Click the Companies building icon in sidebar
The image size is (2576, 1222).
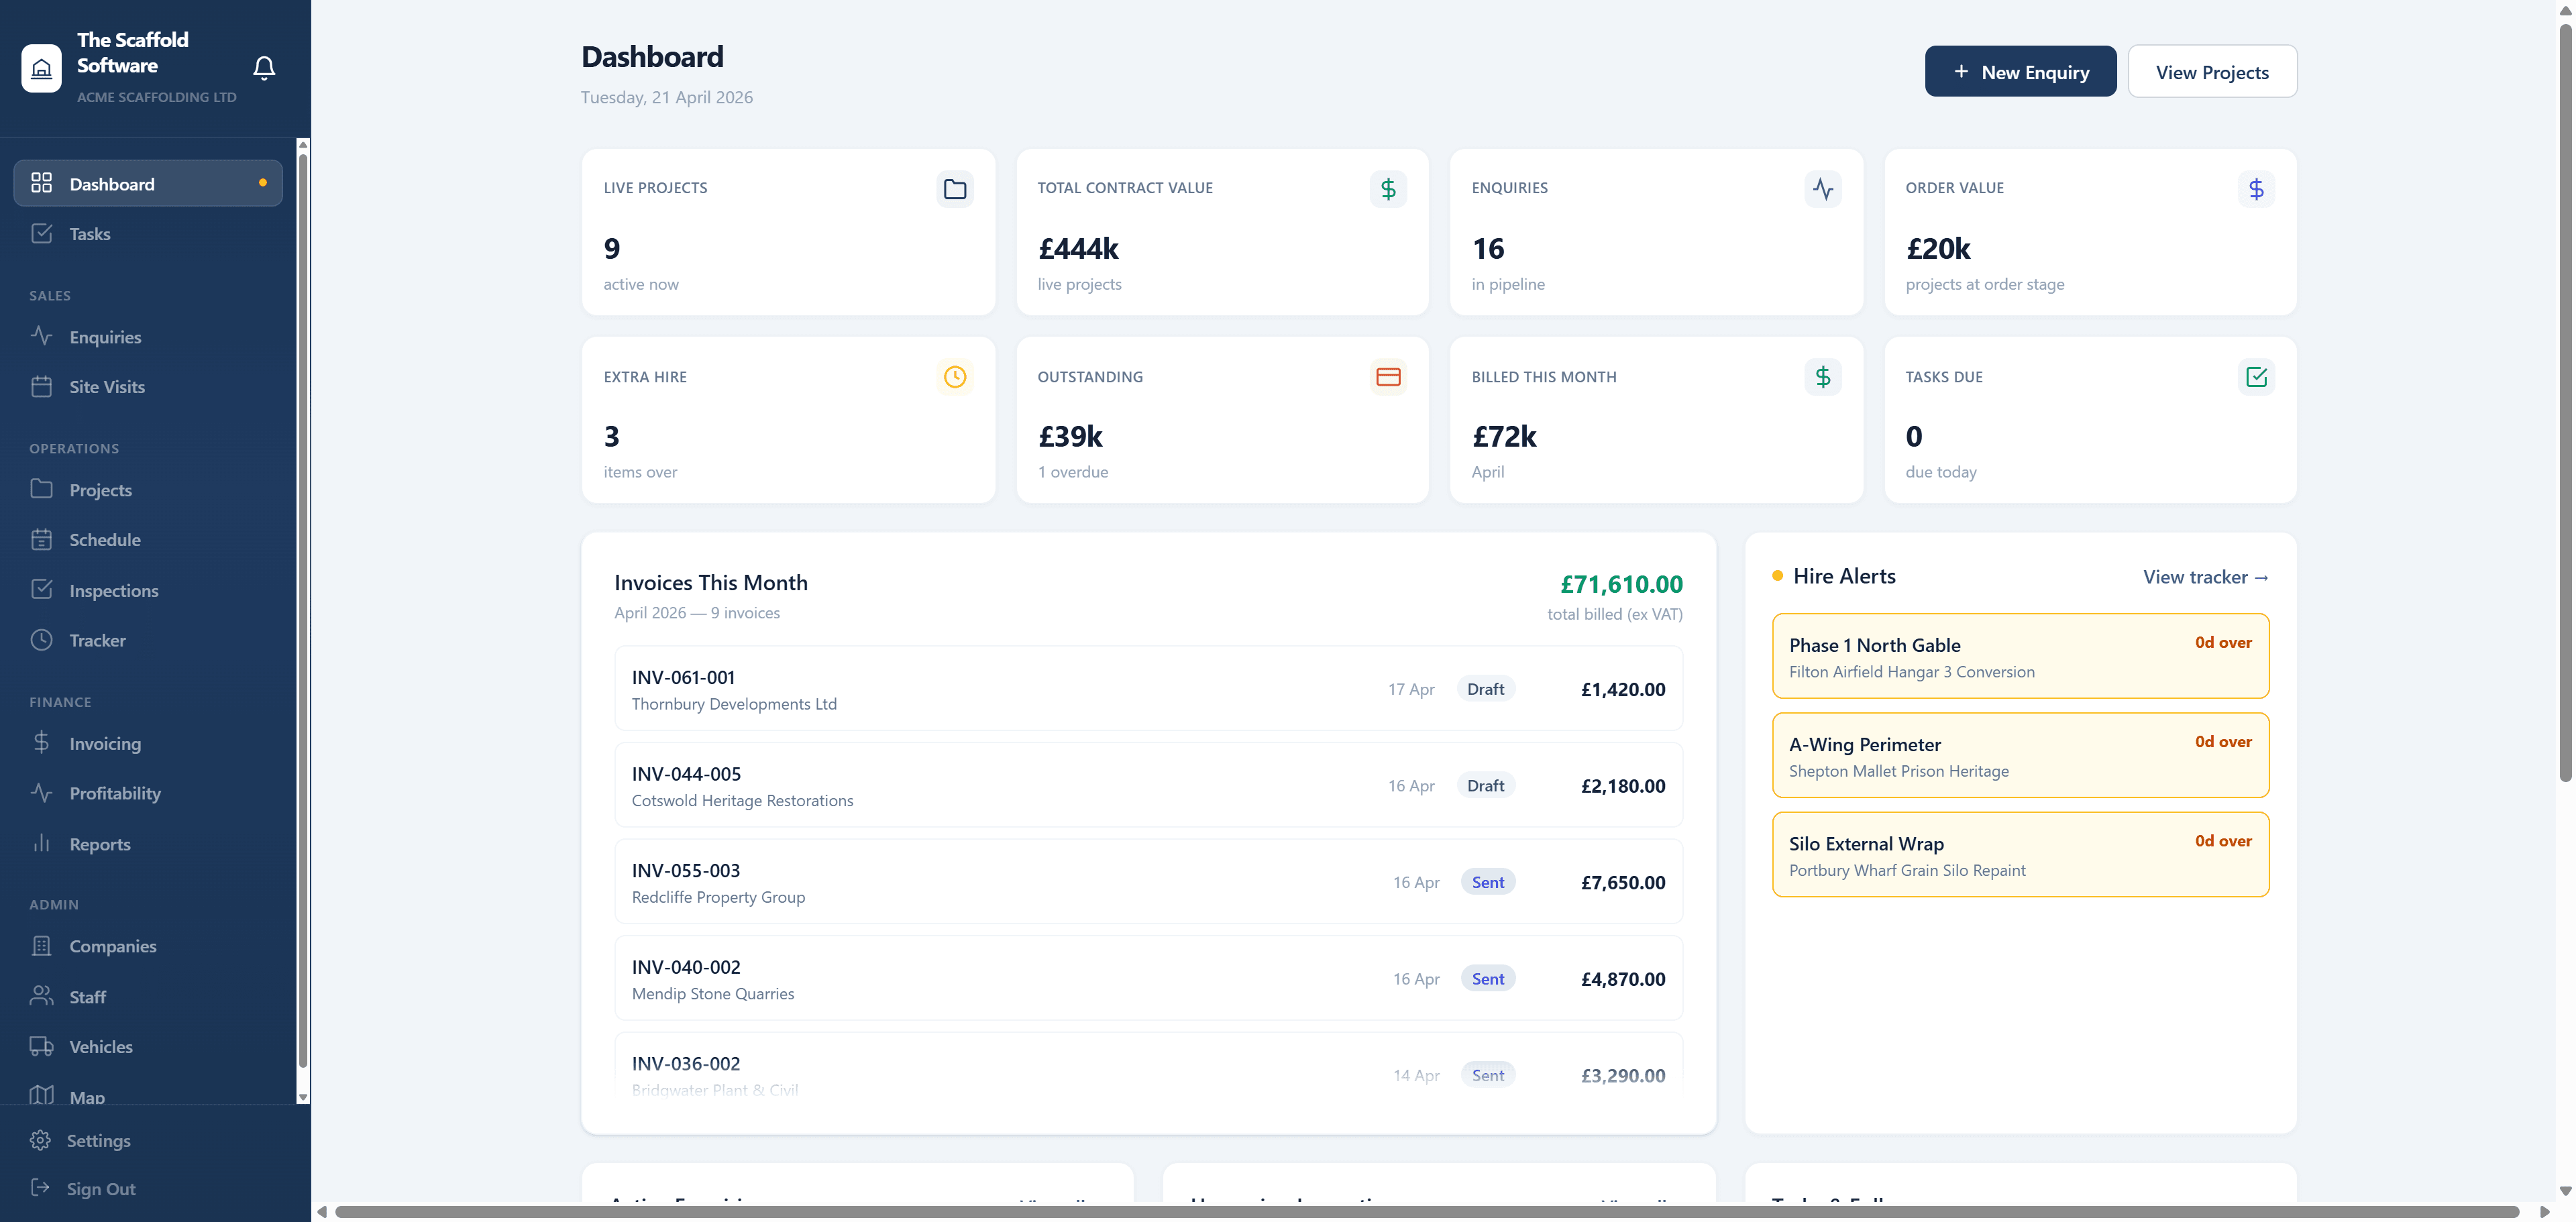(41, 946)
